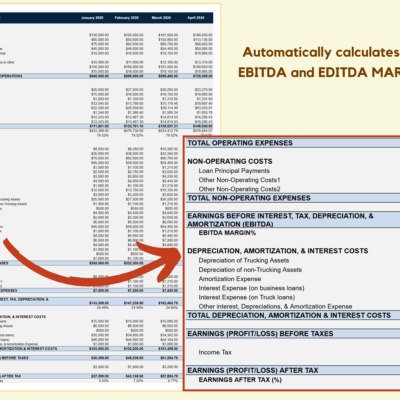Click the February column header in spreadsheet

pos(127,18)
